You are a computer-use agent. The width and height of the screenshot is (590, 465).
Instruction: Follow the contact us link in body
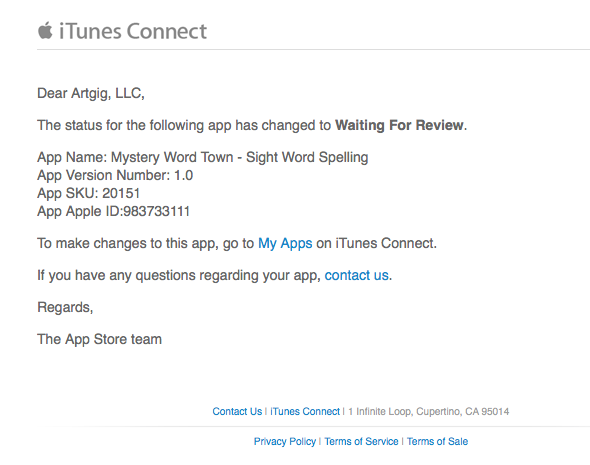pos(356,275)
